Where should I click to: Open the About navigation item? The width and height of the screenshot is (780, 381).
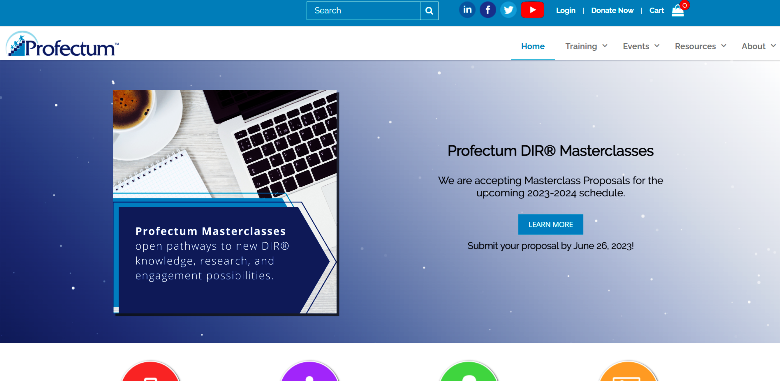pyautogui.click(x=753, y=46)
